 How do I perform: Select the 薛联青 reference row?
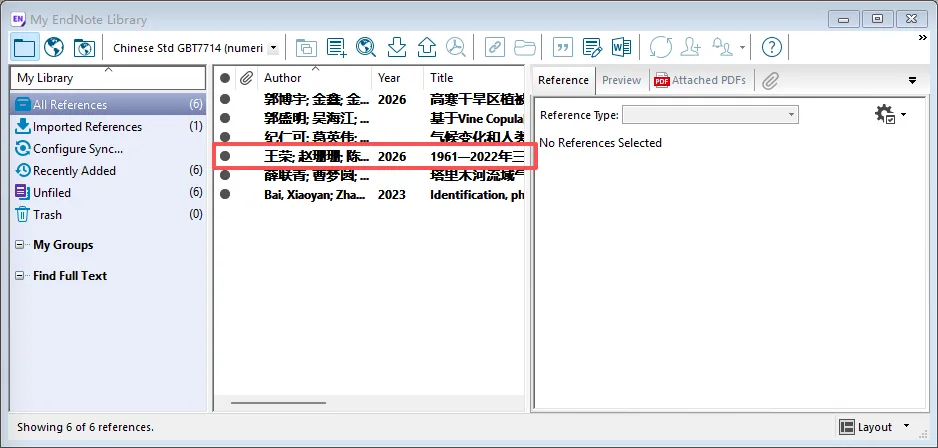[x=370, y=175]
